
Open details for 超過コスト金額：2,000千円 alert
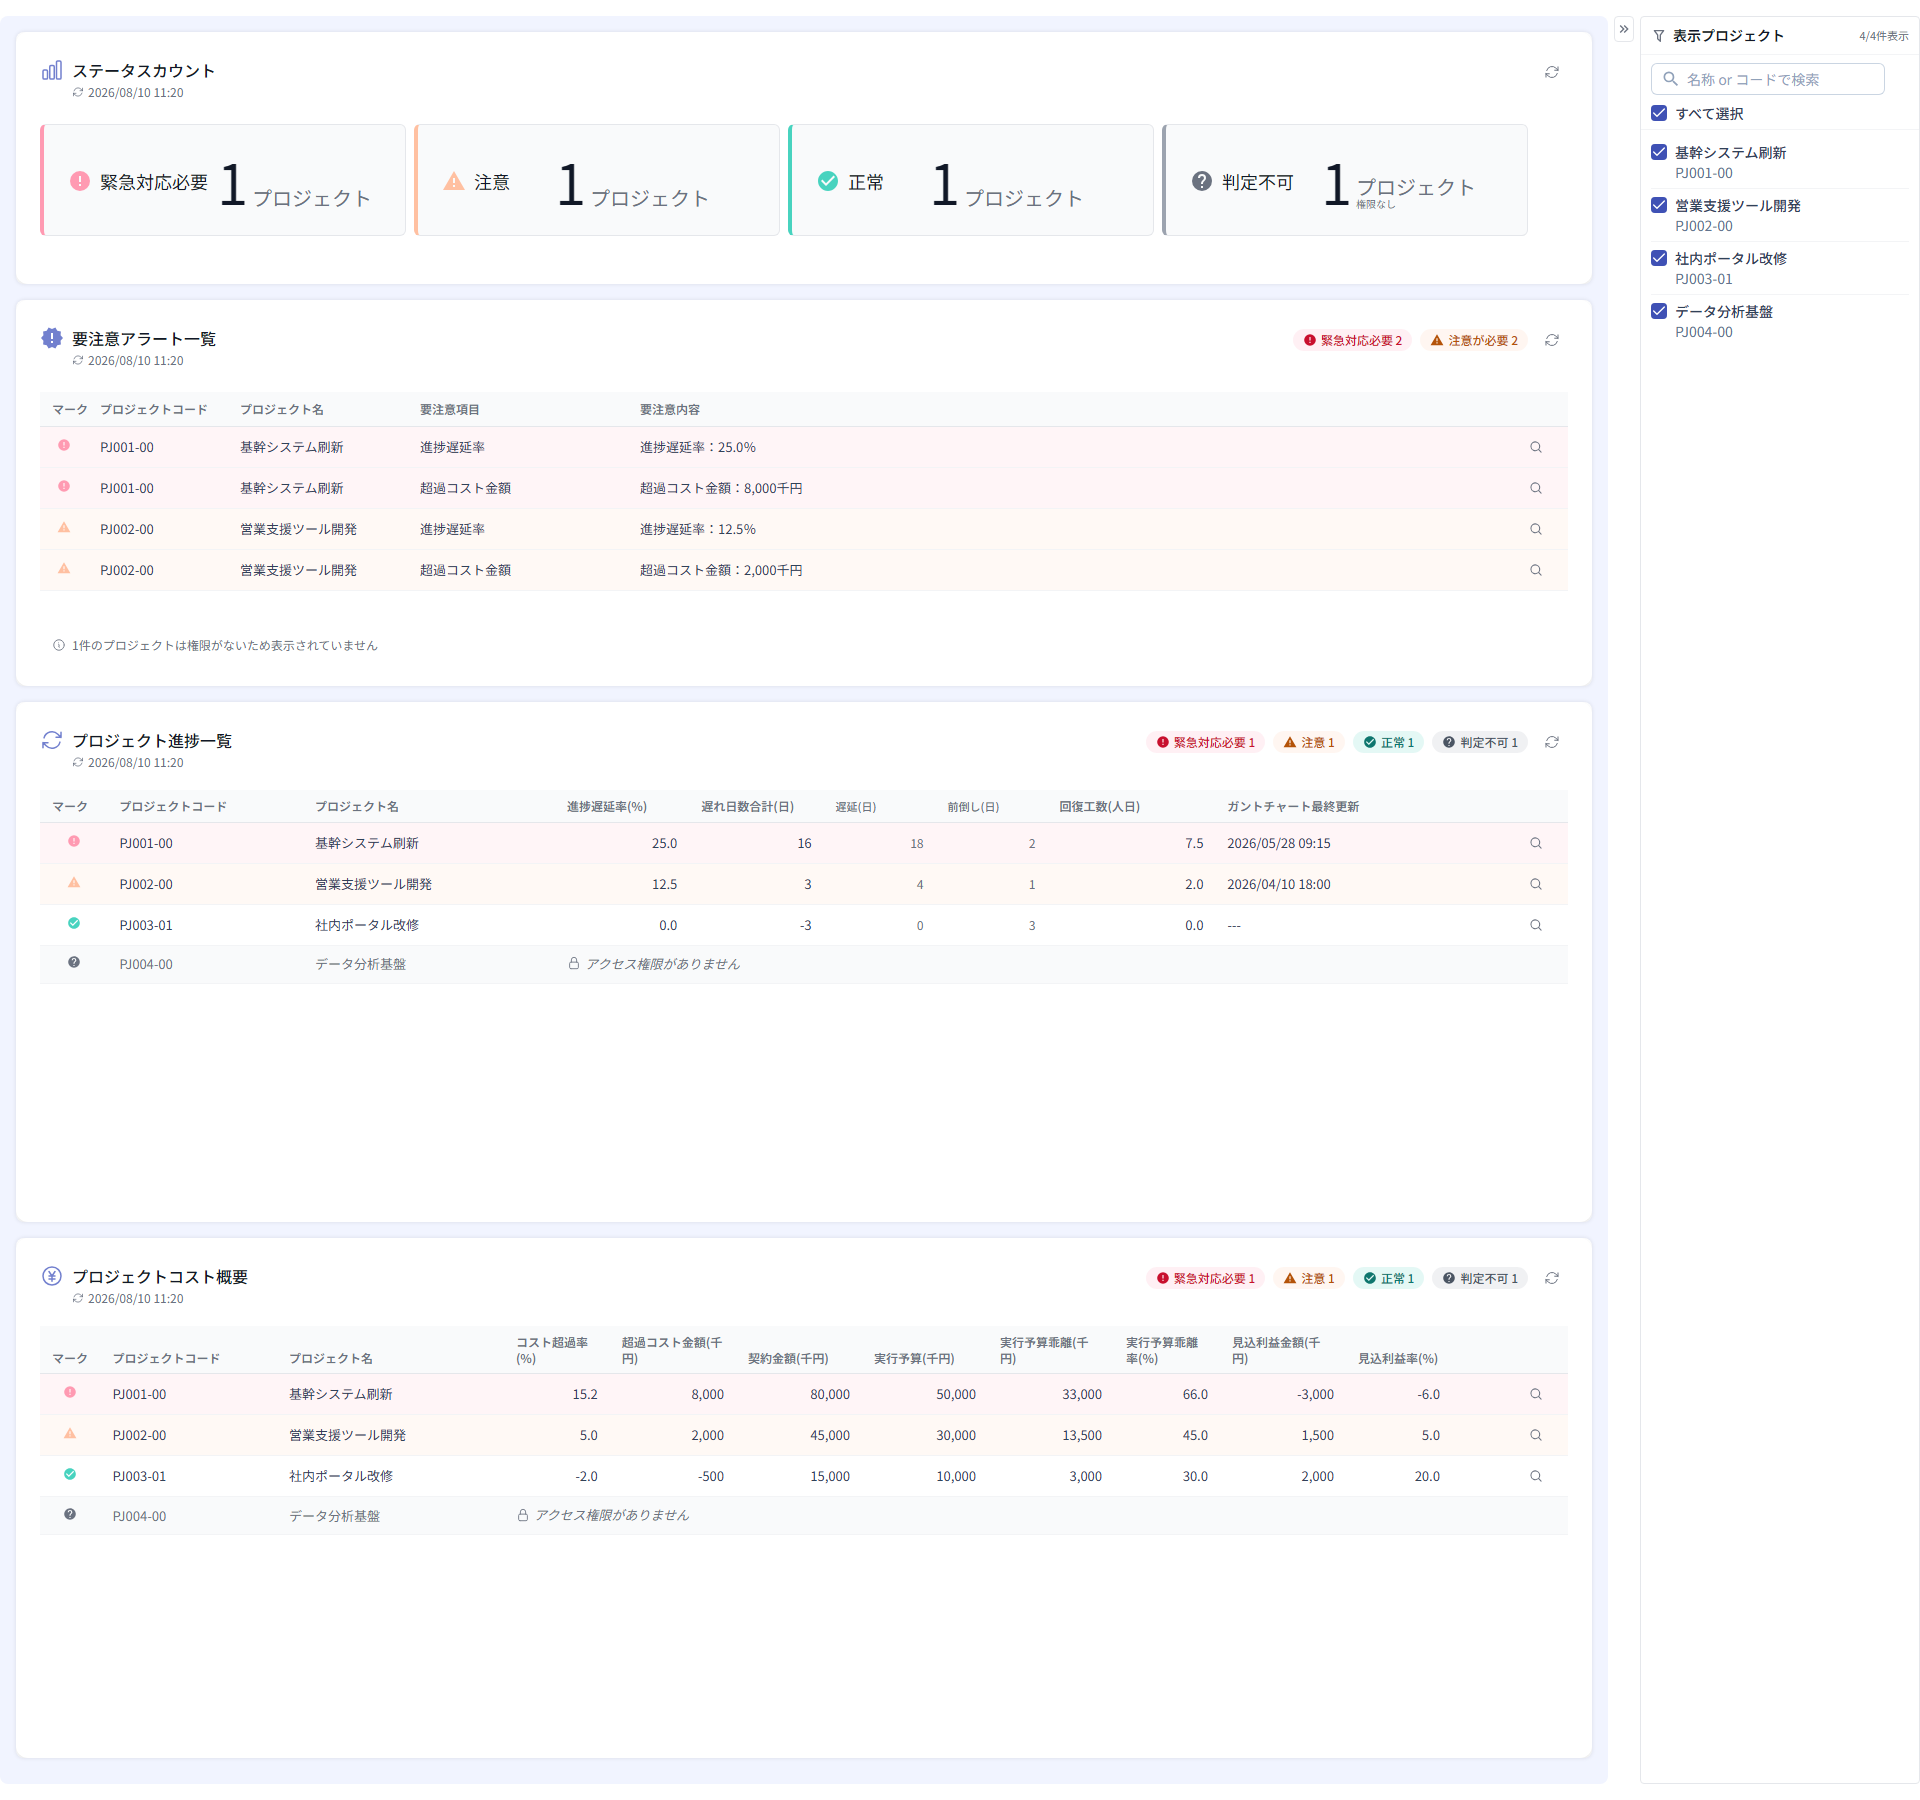pos(1535,570)
